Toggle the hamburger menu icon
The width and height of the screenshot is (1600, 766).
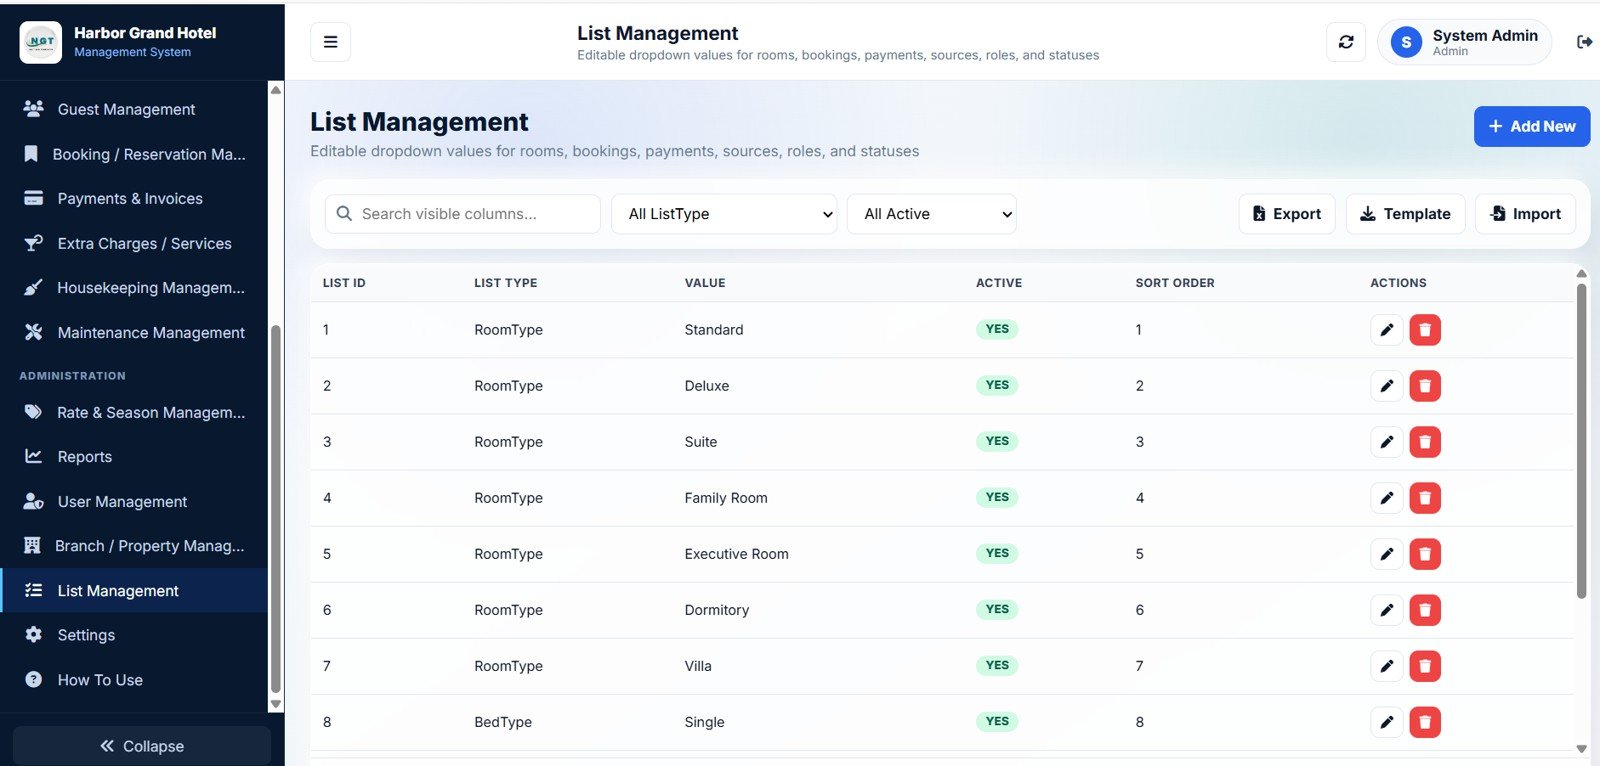click(x=330, y=42)
